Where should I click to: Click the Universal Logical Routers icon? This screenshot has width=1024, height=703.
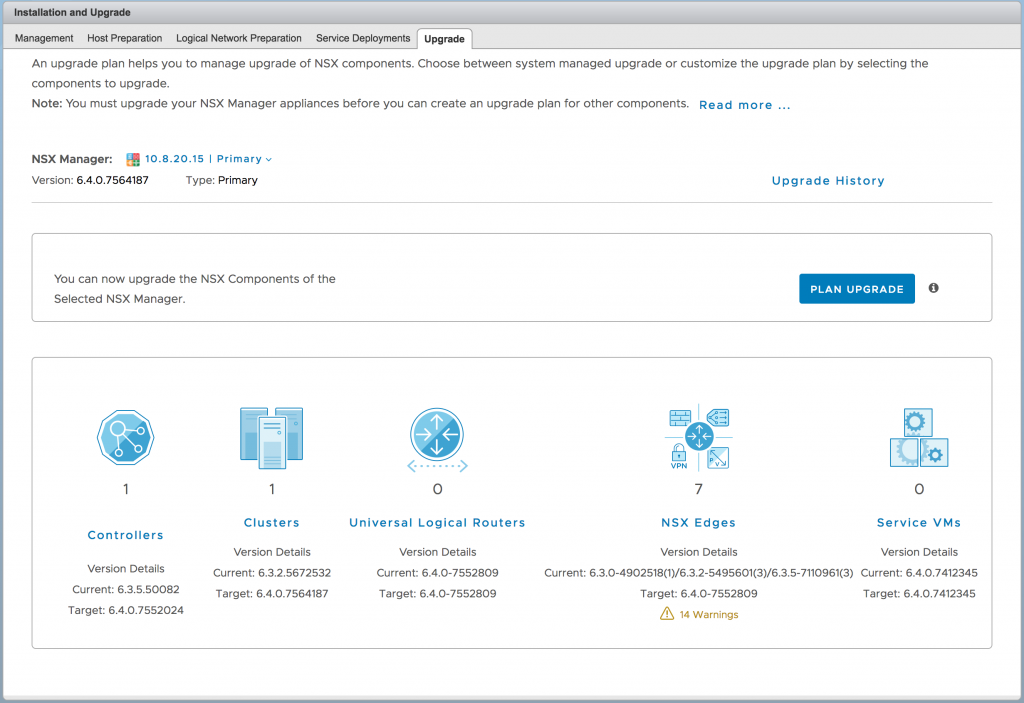pyautogui.click(x=437, y=437)
